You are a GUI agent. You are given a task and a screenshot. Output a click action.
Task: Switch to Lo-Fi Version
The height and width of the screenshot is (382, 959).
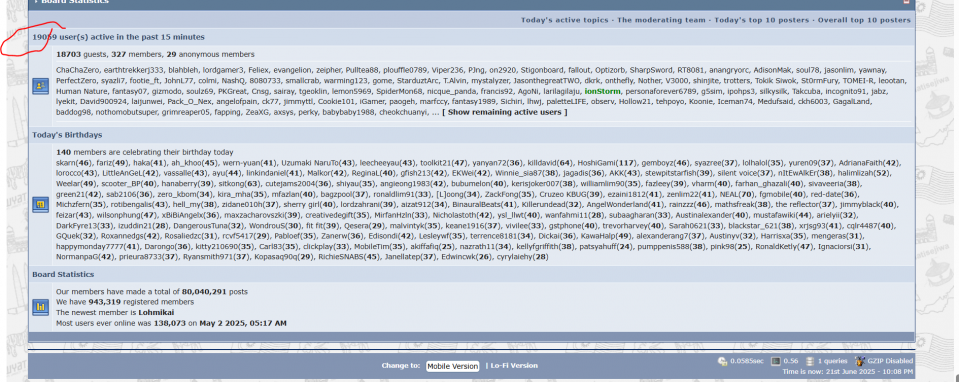coord(514,366)
